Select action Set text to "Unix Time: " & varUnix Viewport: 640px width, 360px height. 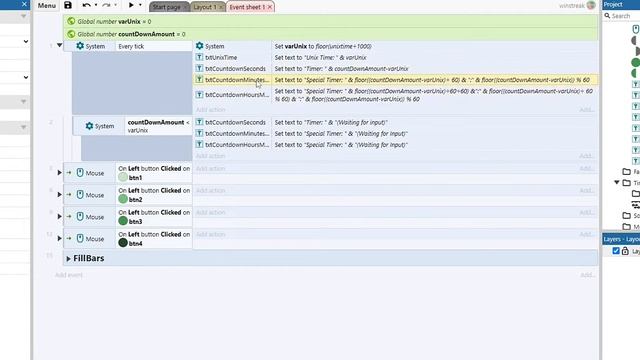[x=434, y=58]
